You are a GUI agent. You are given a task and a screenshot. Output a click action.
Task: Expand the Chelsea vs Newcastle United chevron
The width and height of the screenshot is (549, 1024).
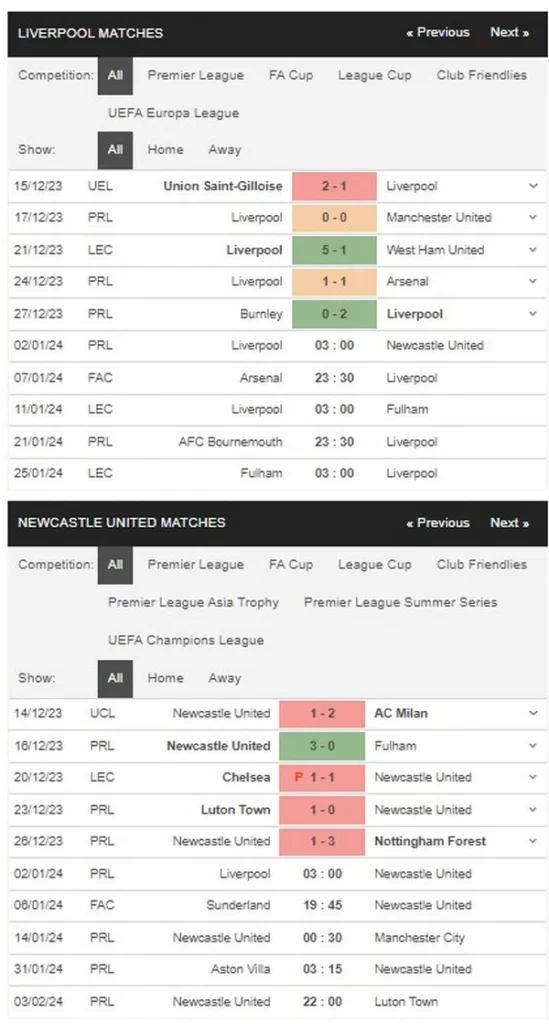533,777
